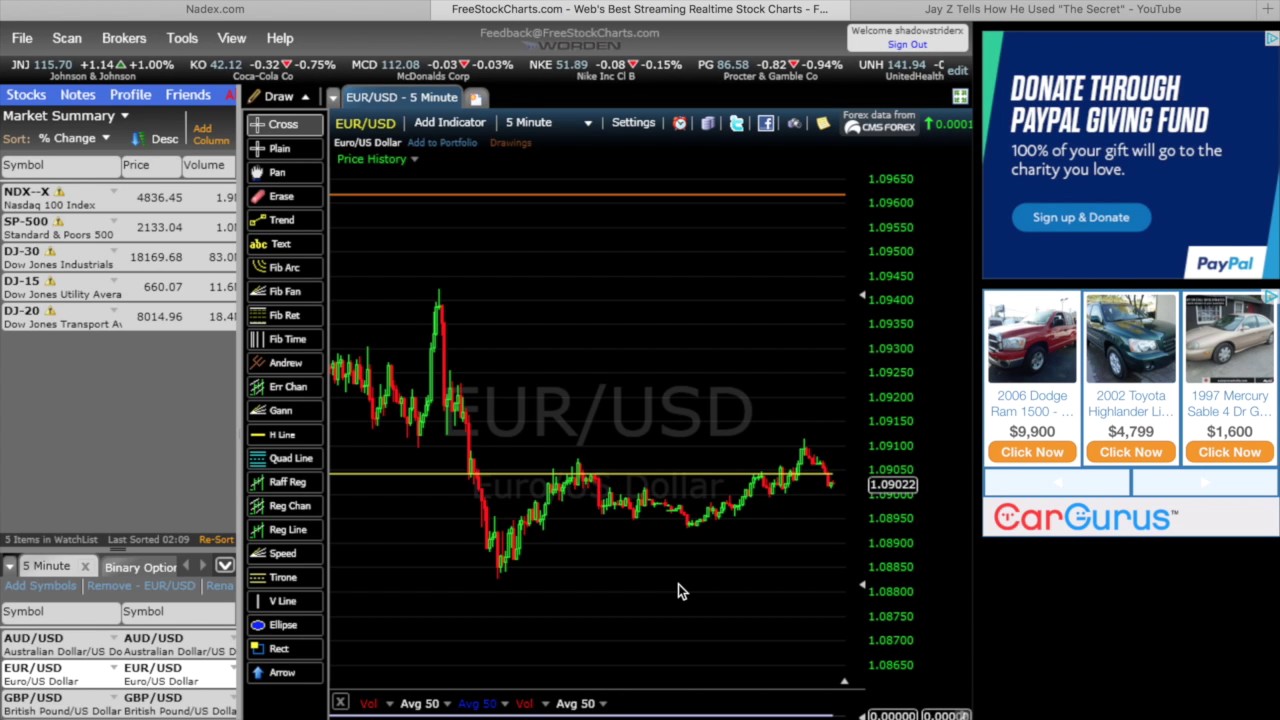Open the yellow sticky note icon
1280x720 pixels.
coord(823,123)
